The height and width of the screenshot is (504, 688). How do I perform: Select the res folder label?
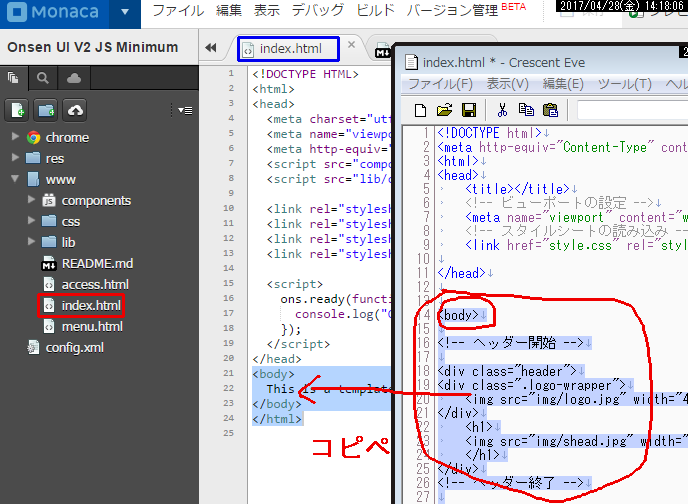[x=55, y=158]
